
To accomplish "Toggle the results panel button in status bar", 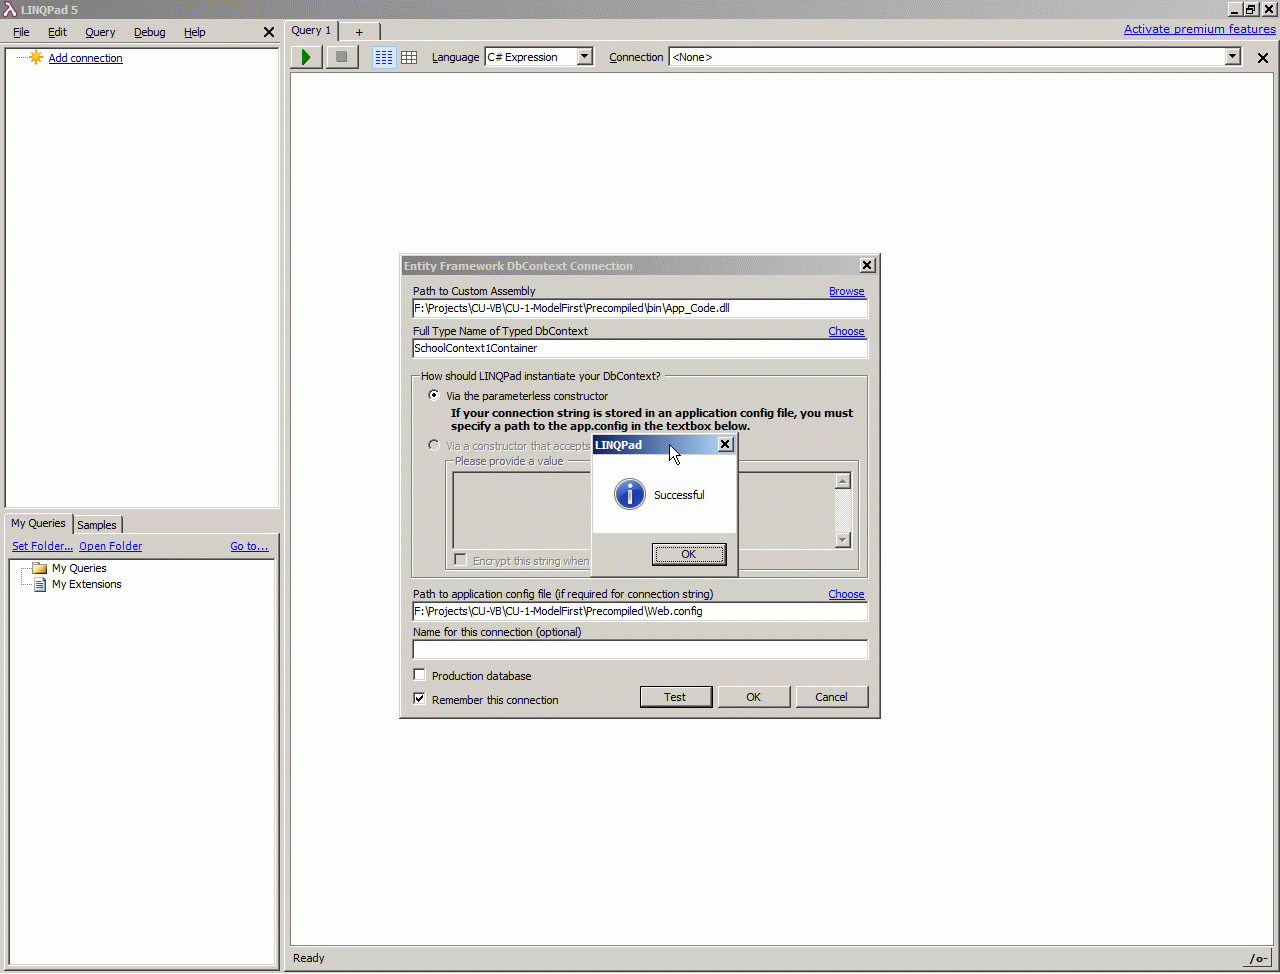I will [1258, 959].
